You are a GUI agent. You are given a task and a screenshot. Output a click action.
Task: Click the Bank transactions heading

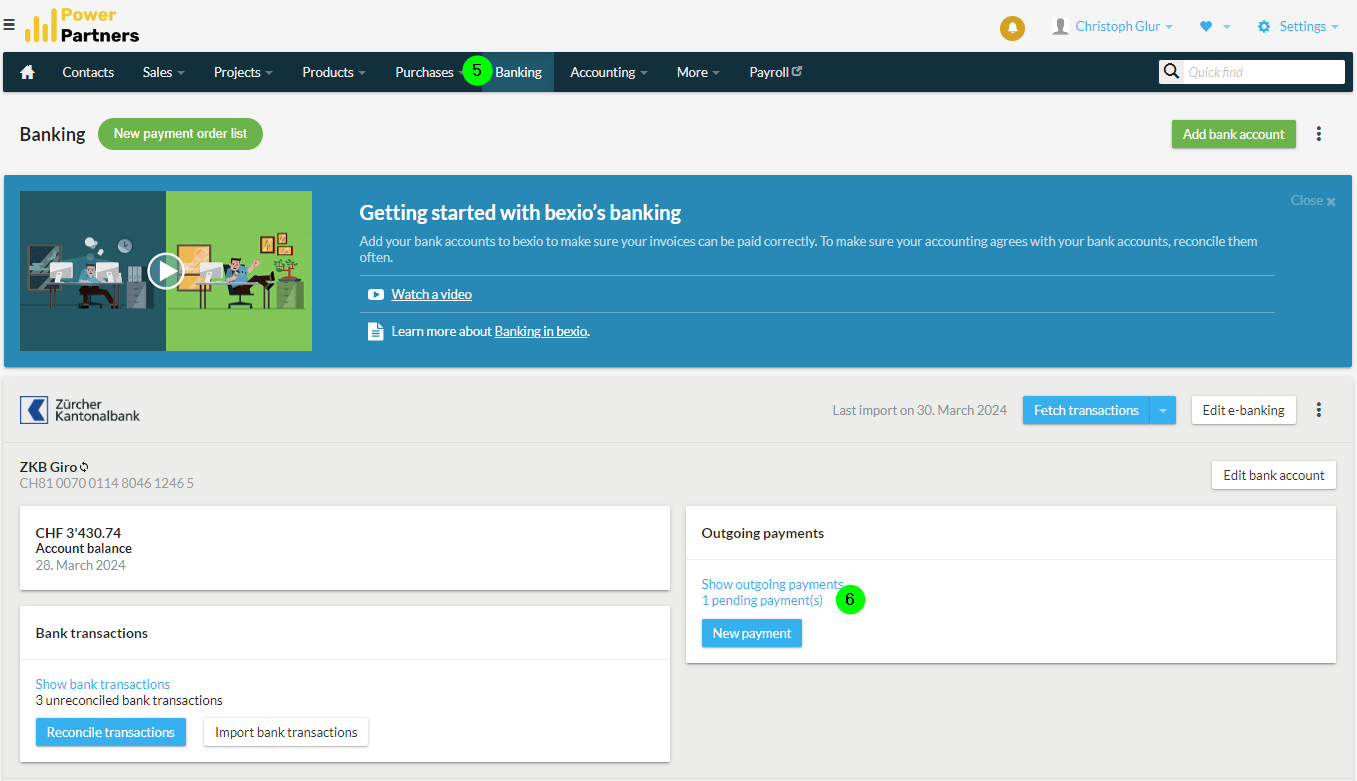92,633
